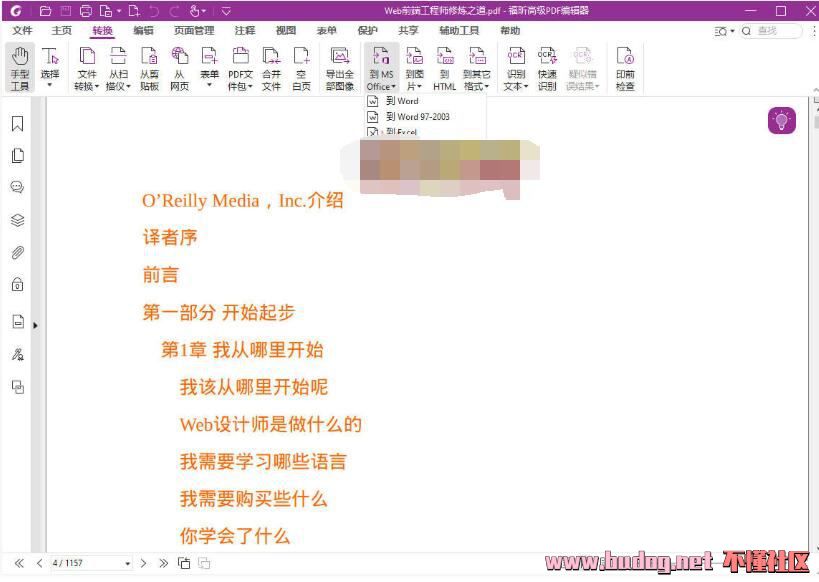Viewport: 819px width, 582px height.
Task: Select the Convert (转换) tab
Action: coord(102,31)
